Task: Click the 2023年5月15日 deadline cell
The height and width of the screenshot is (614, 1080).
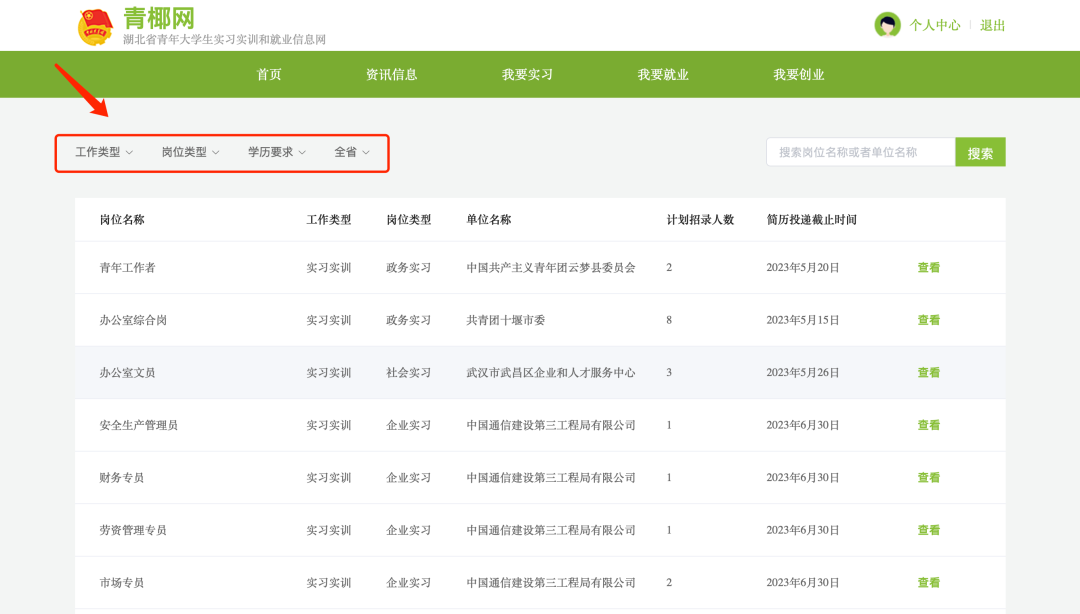Action: pyautogui.click(x=802, y=320)
